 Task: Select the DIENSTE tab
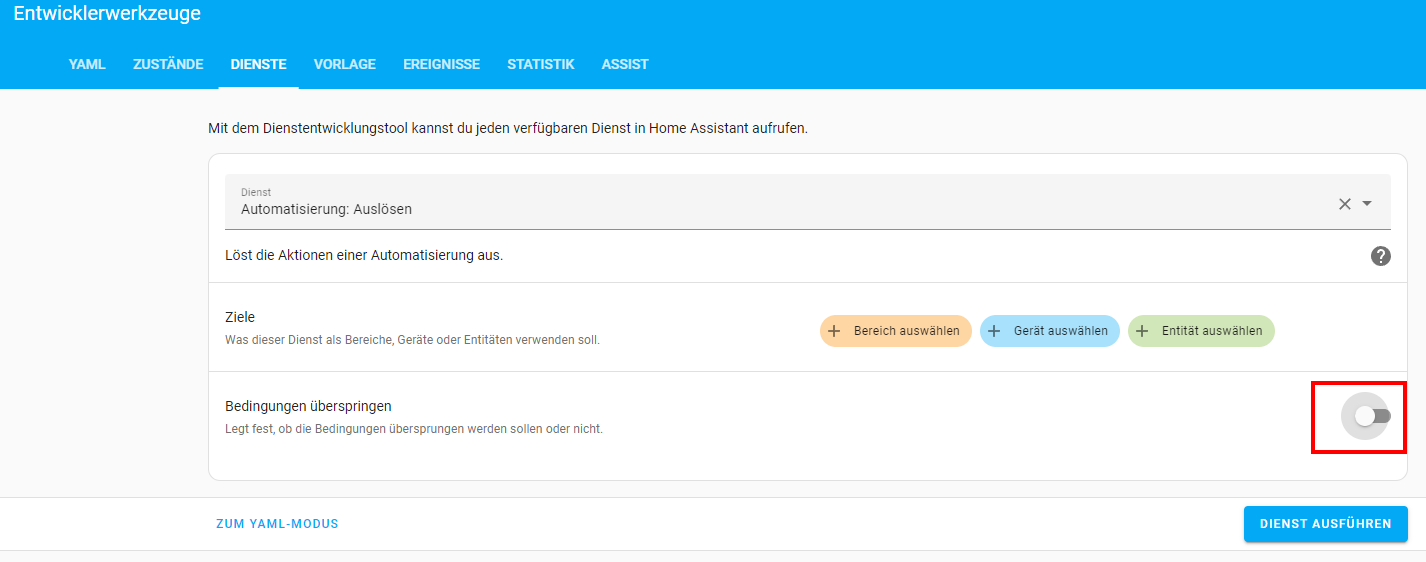click(258, 64)
